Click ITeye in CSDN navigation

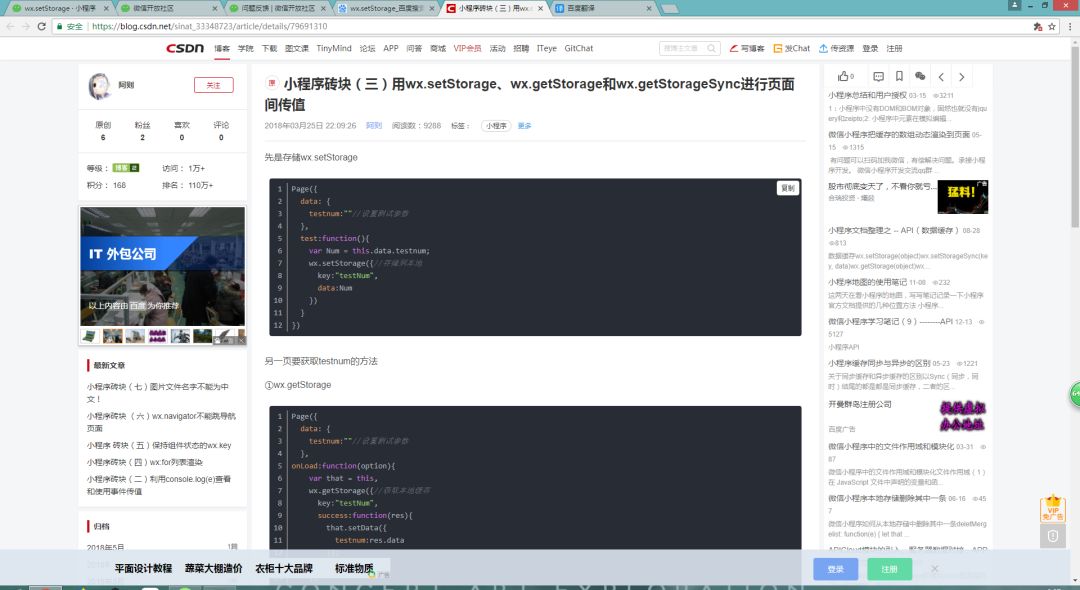(x=547, y=48)
